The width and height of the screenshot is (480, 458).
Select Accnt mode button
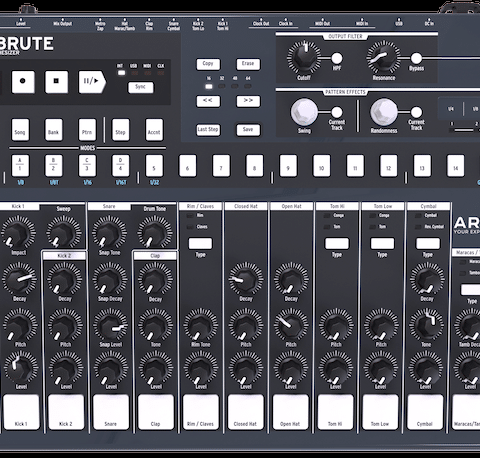tap(154, 130)
